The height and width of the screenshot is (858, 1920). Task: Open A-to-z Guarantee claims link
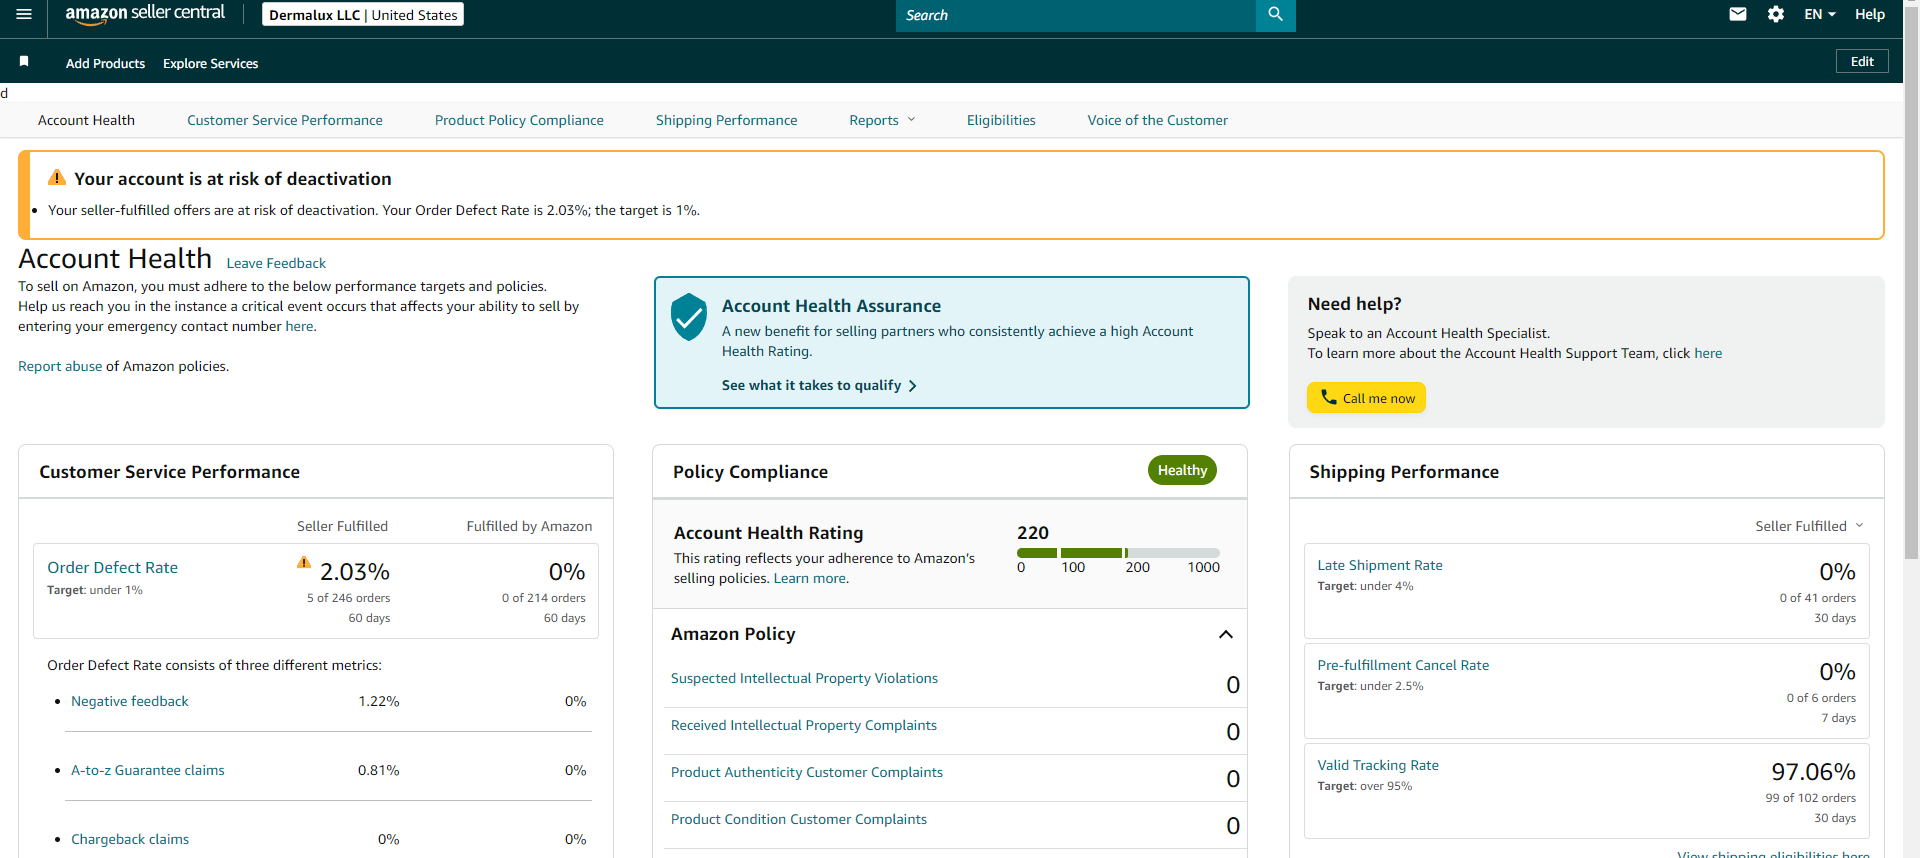point(148,770)
